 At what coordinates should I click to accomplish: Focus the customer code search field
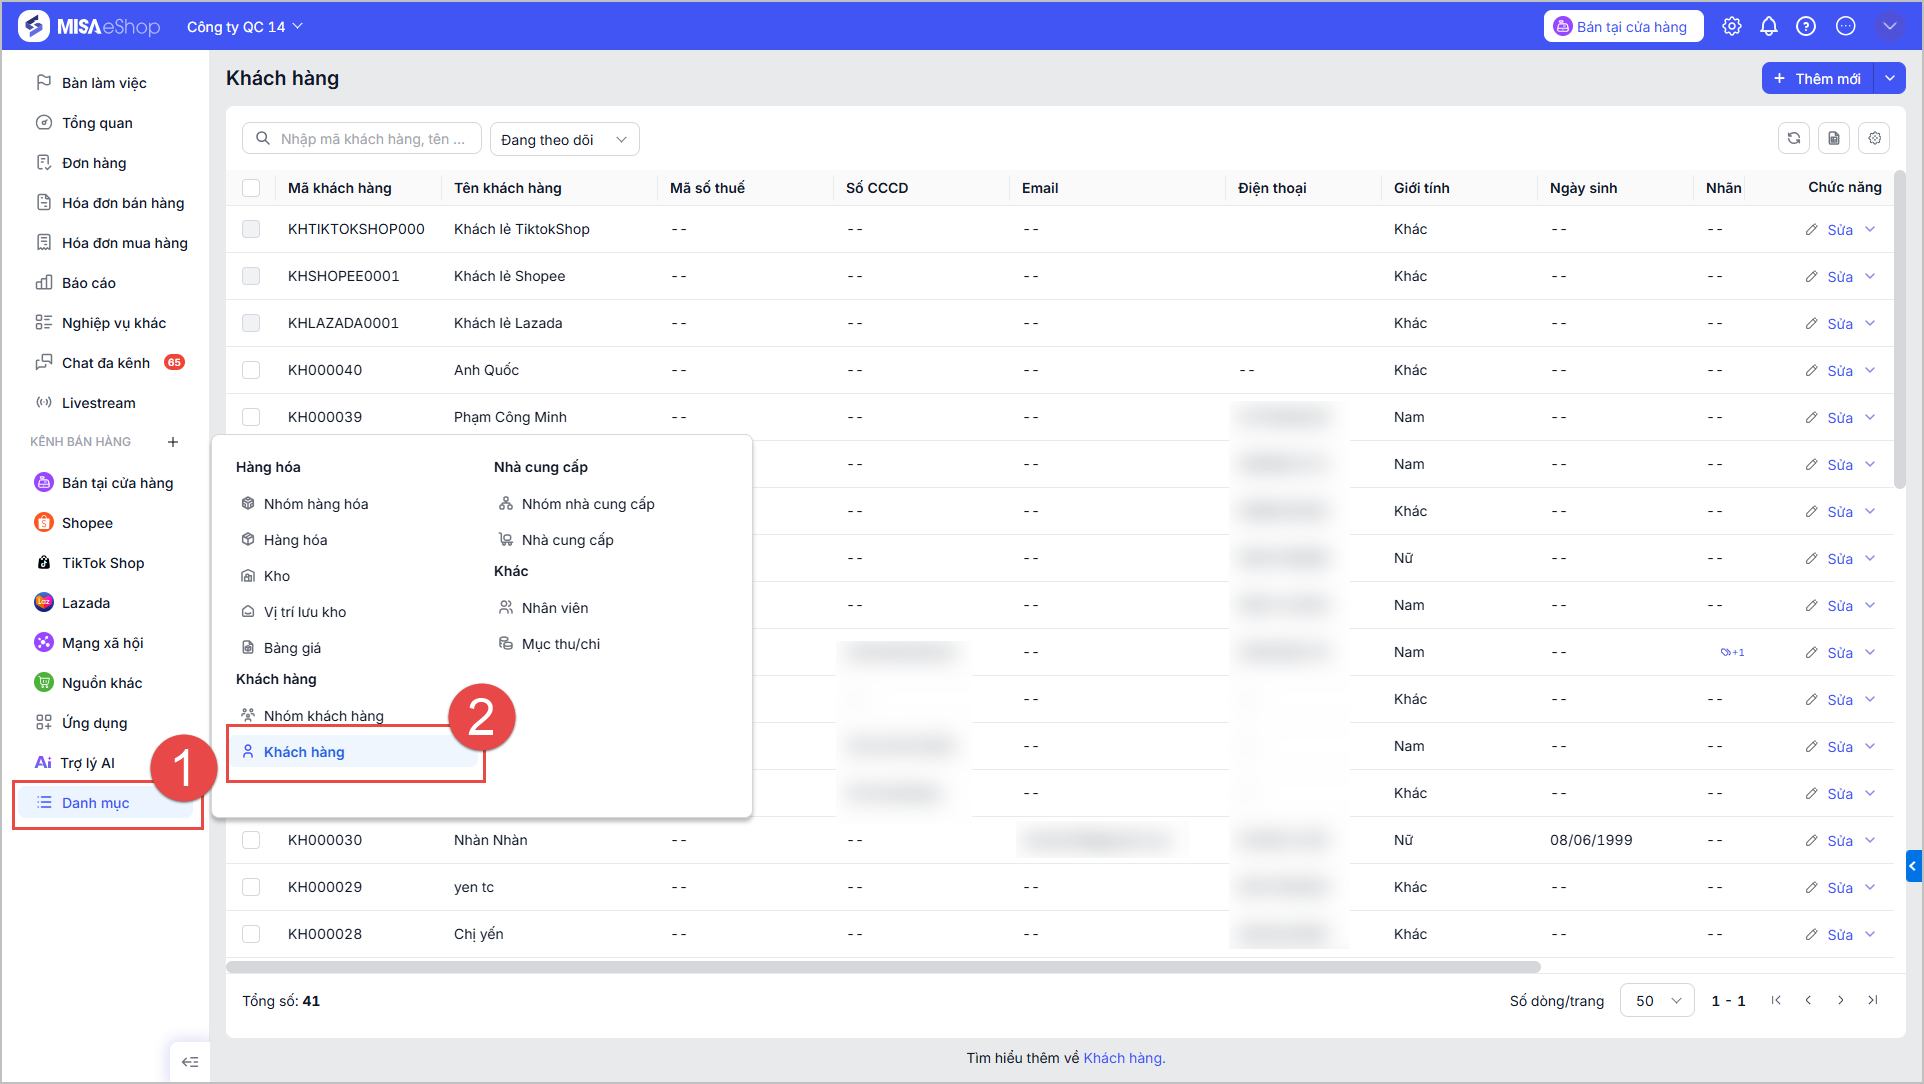point(362,139)
